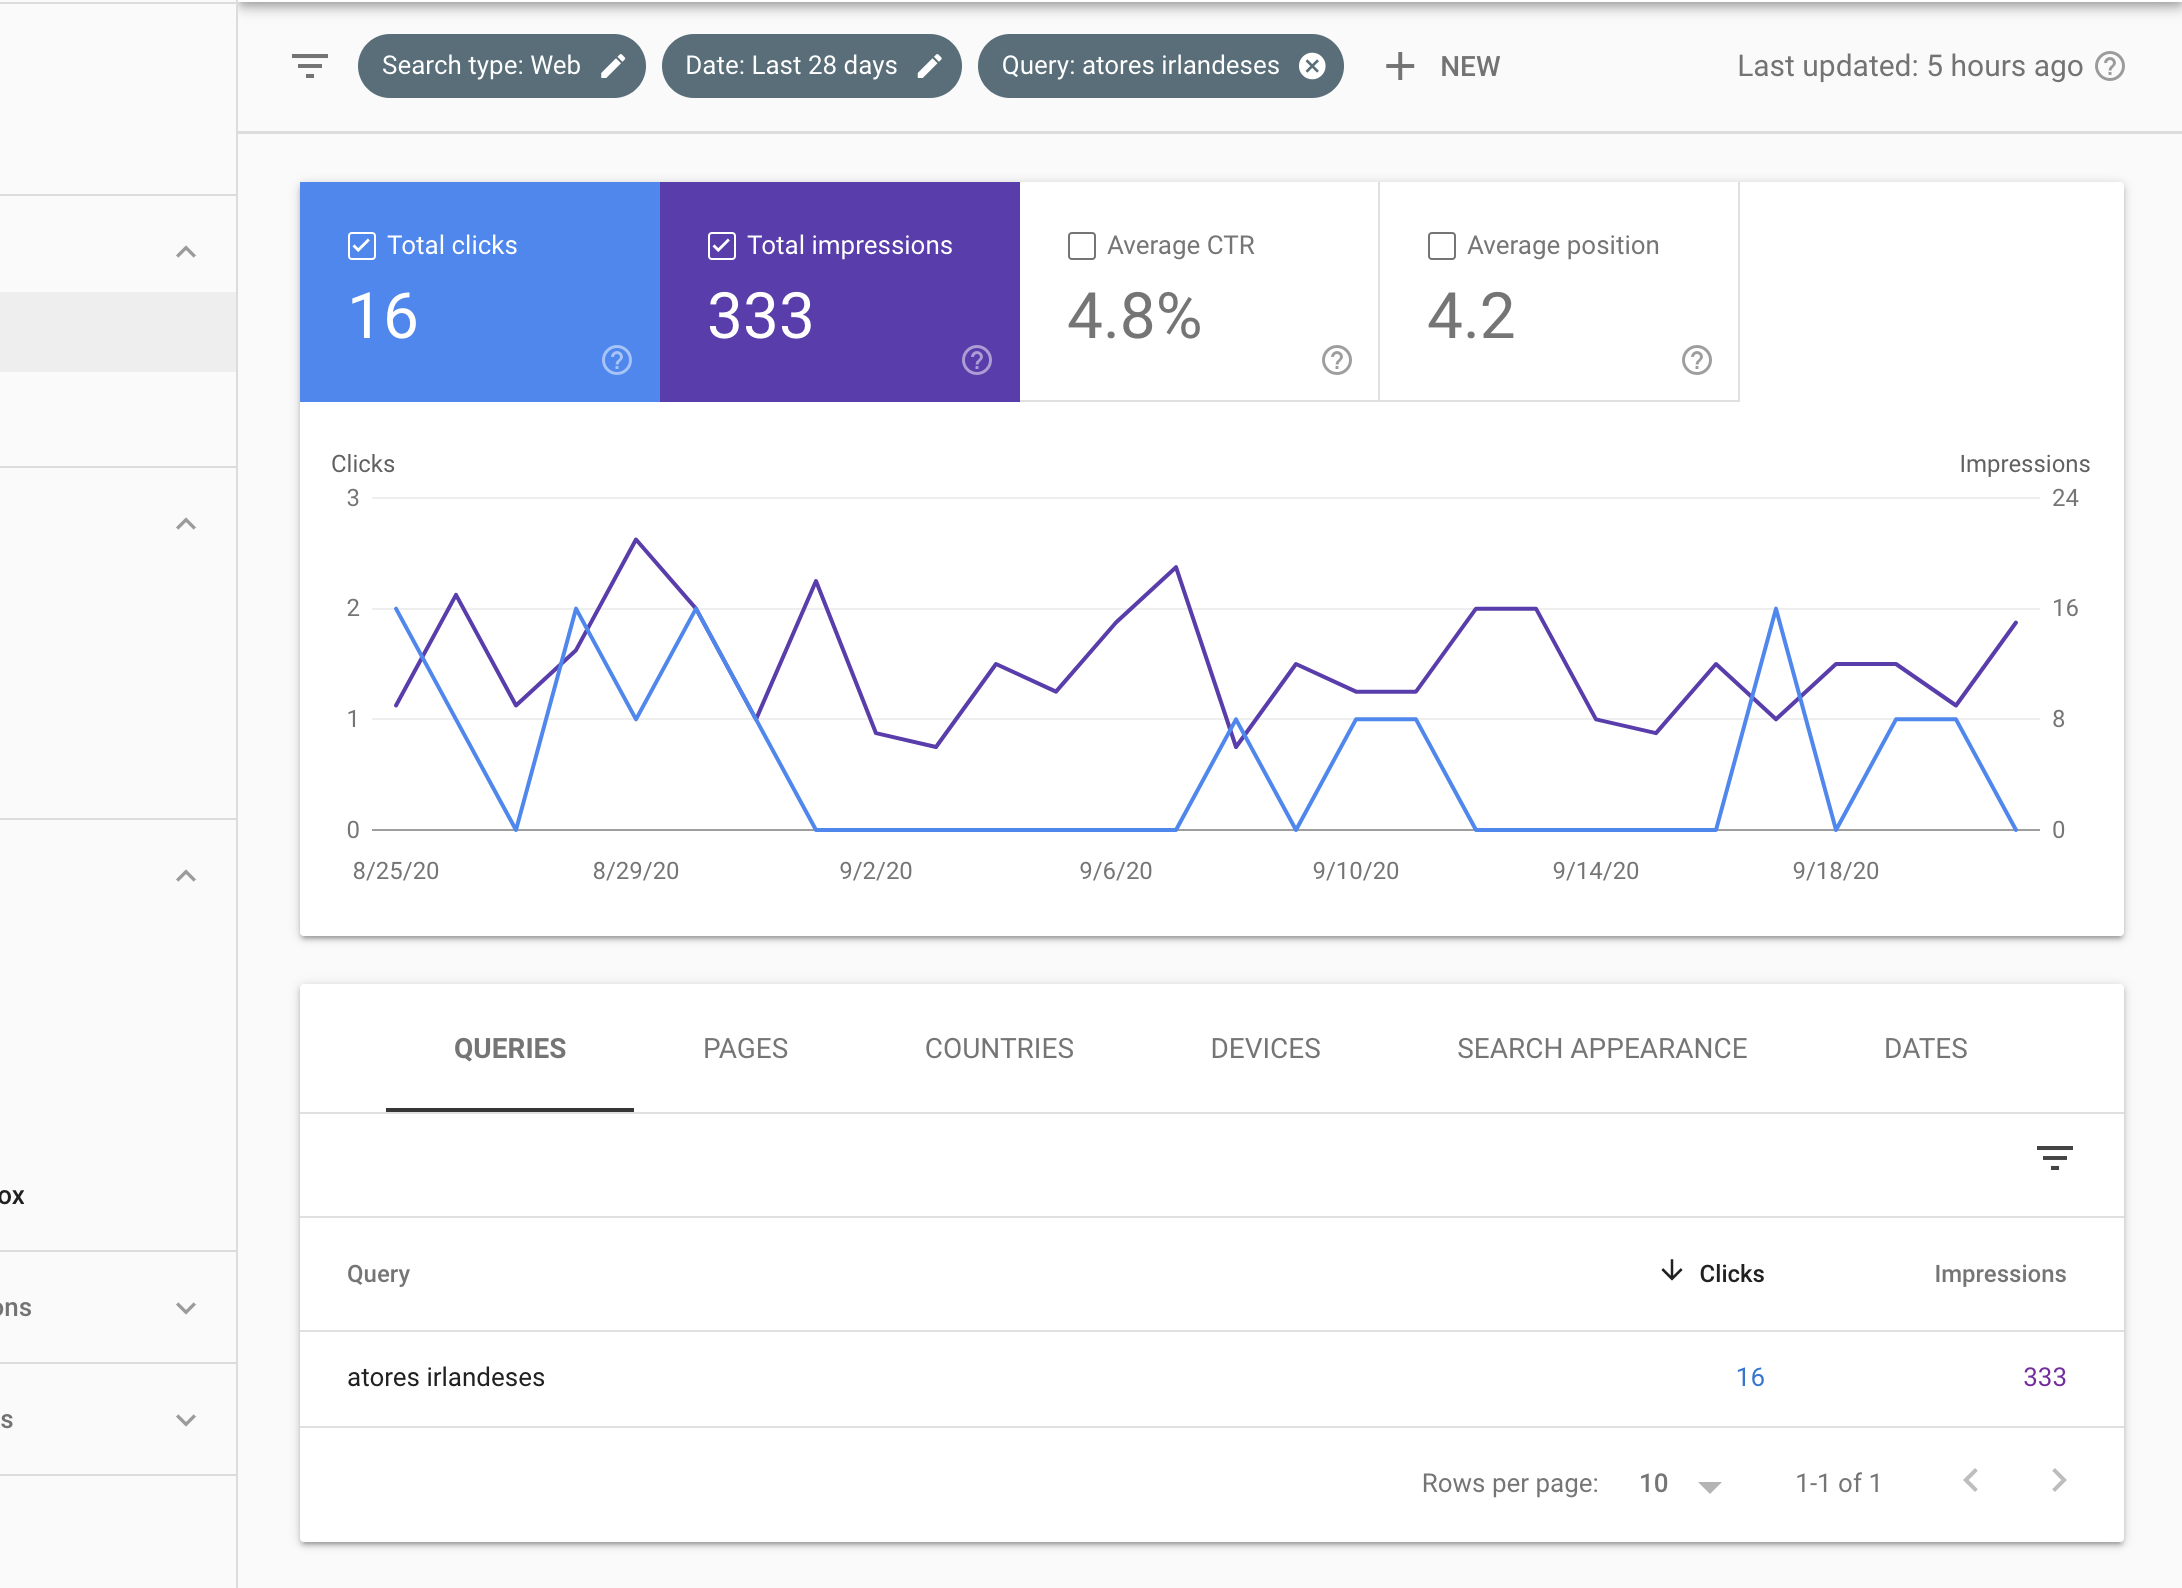Enable the Average position metric
Screen dimensions: 2182x1588
point(1441,245)
